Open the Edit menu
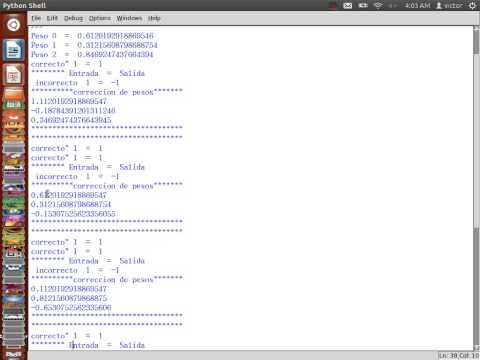Screen dimensions: 480x360 pyautogui.click(x=52, y=18)
